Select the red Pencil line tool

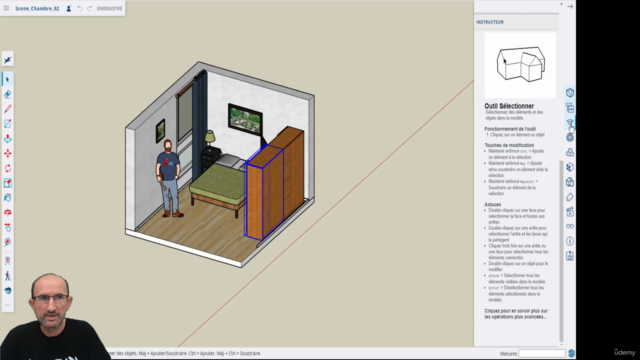[x=8, y=109]
